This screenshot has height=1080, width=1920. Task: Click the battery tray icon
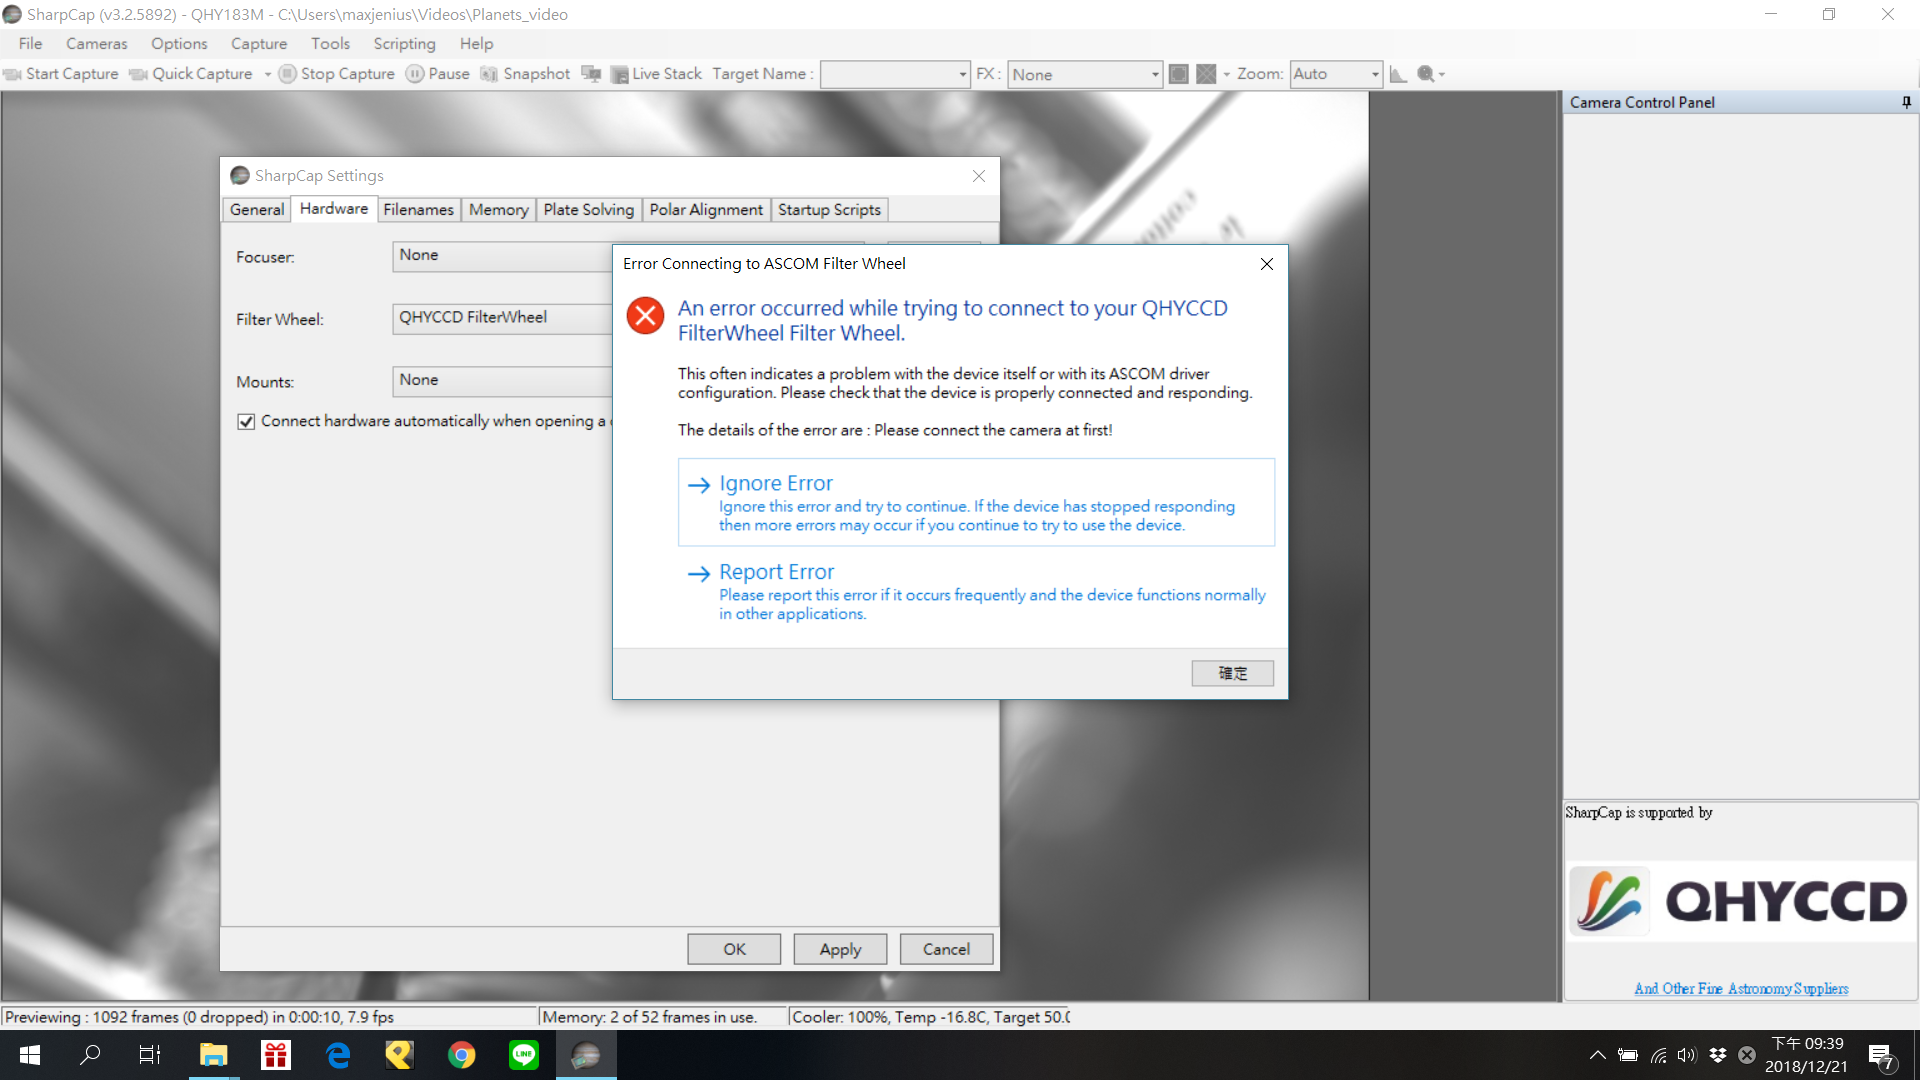point(1628,1055)
